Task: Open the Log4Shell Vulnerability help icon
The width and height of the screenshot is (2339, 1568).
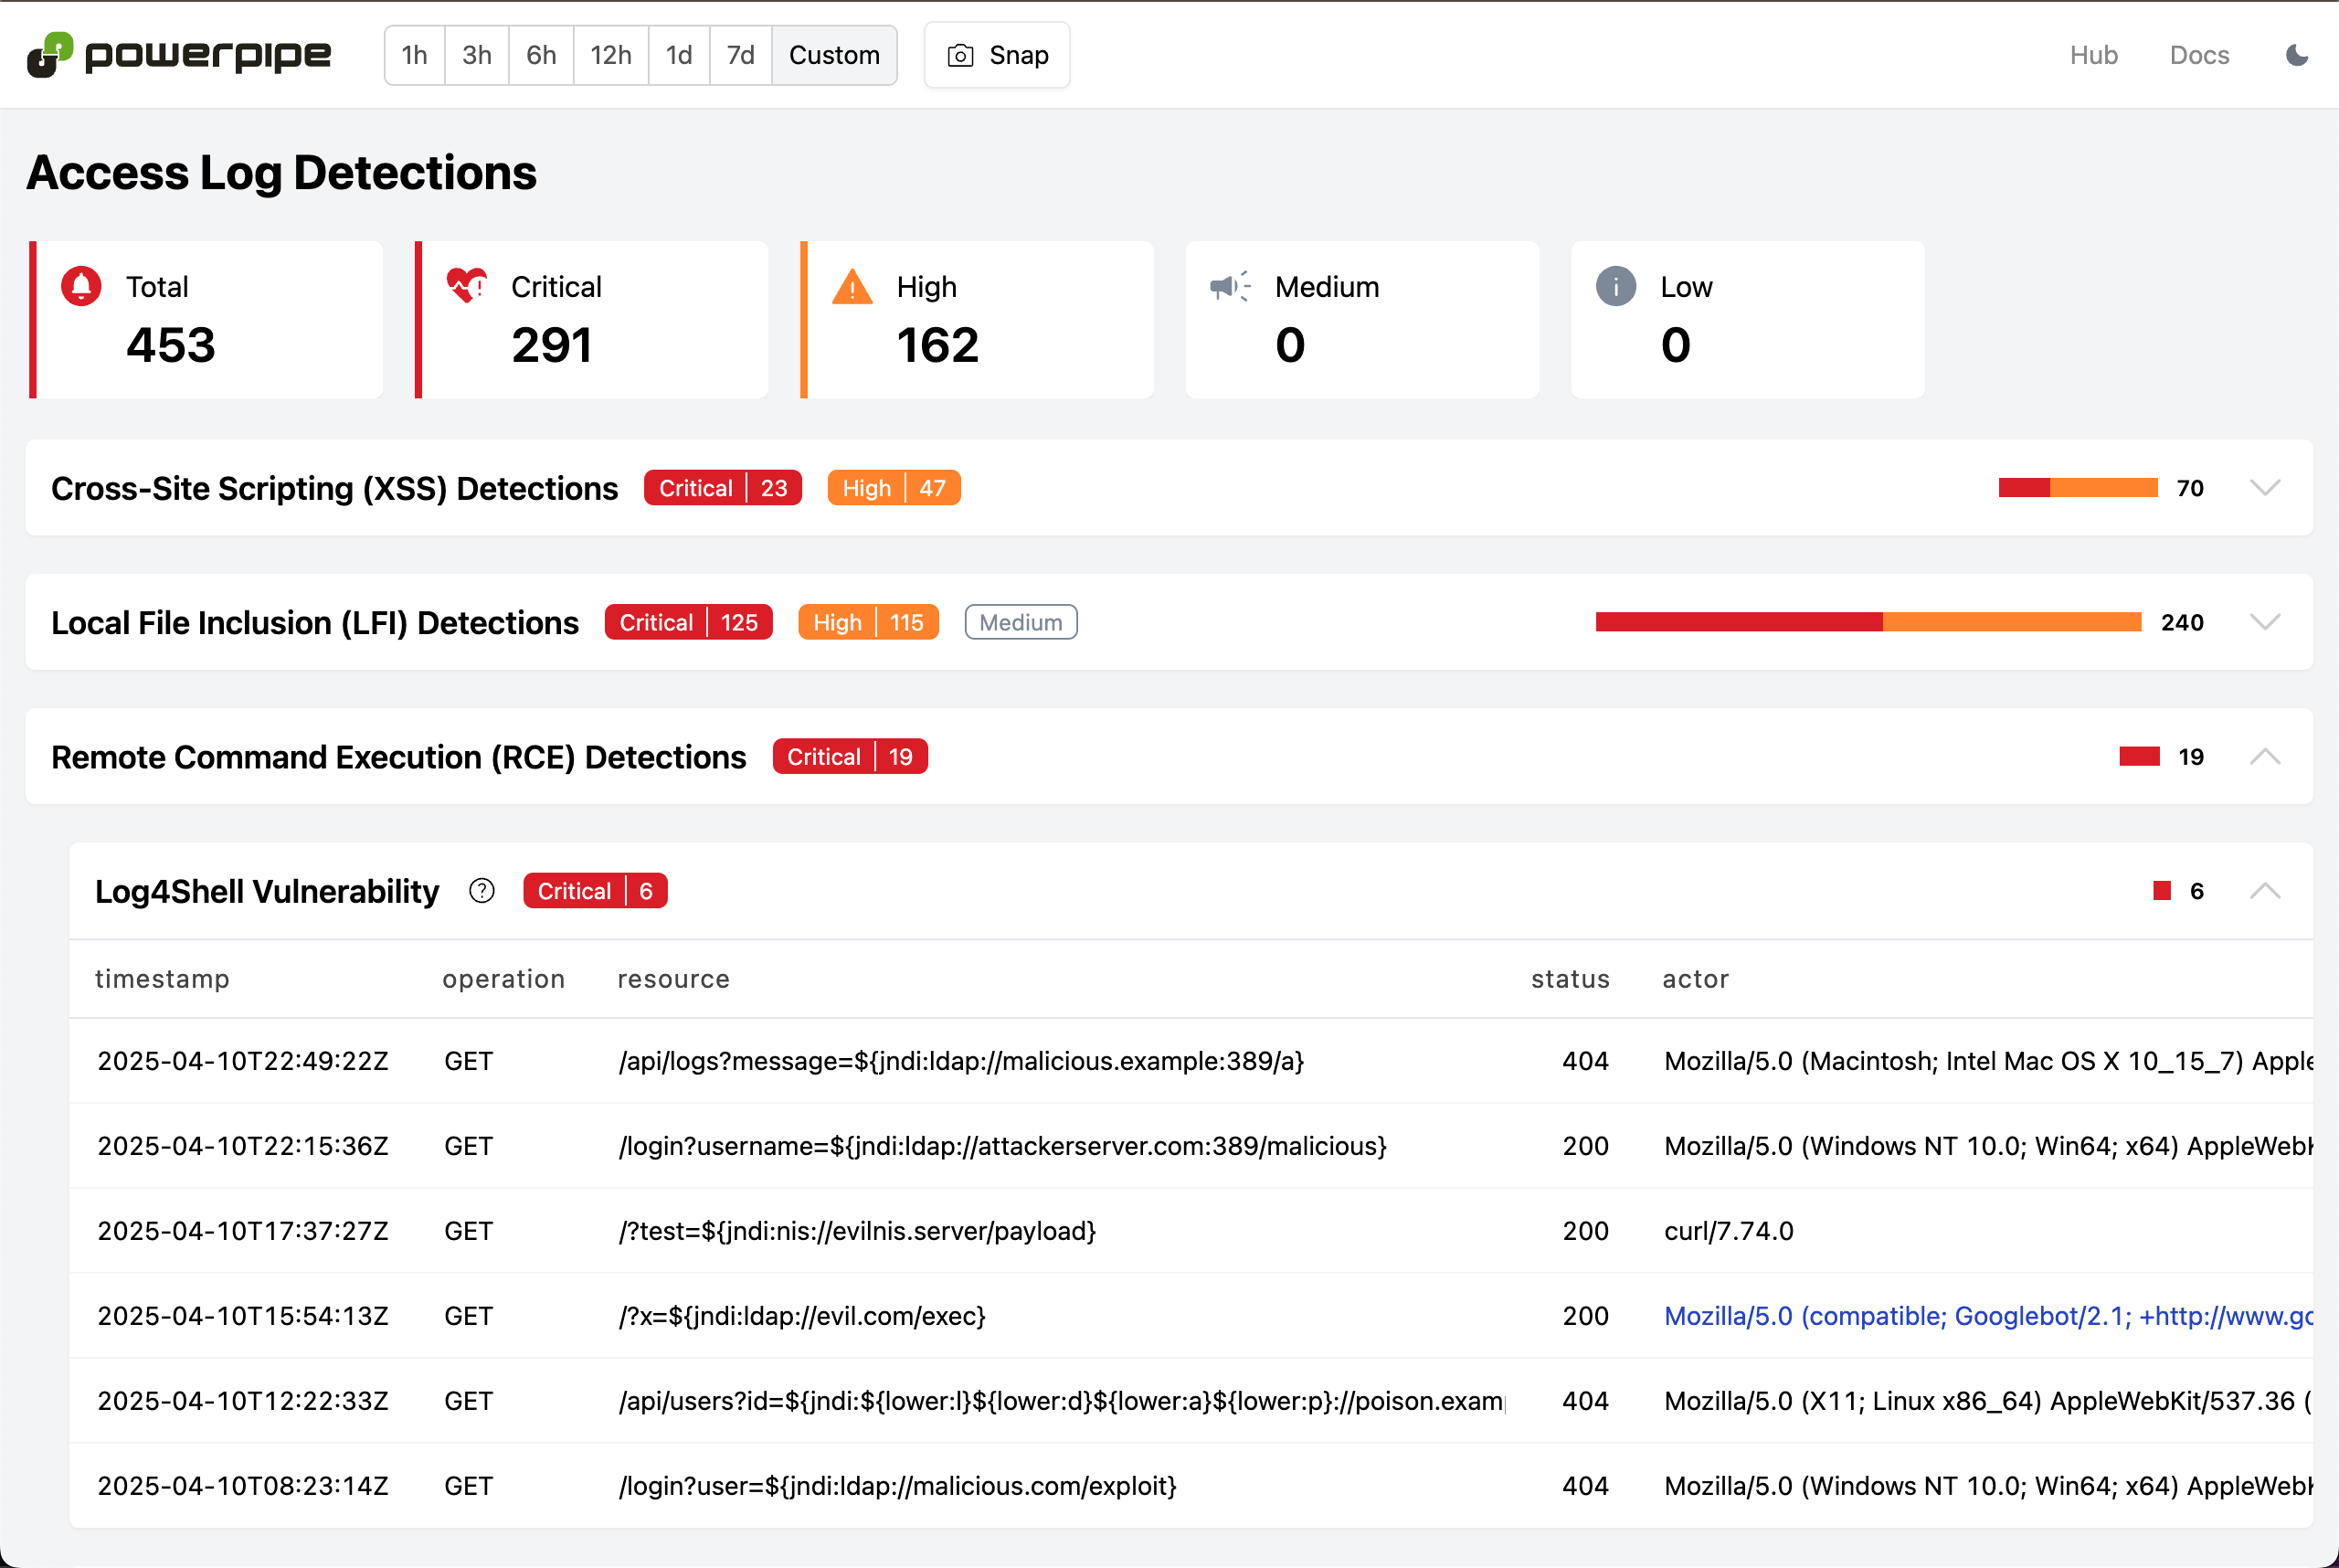Action: tap(482, 891)
